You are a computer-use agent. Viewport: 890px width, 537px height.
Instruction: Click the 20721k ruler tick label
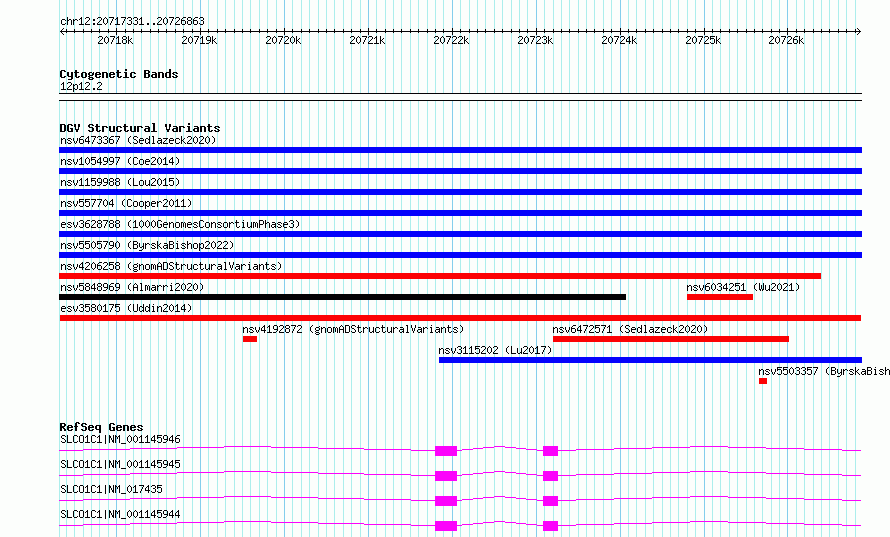tap(367, 41)
